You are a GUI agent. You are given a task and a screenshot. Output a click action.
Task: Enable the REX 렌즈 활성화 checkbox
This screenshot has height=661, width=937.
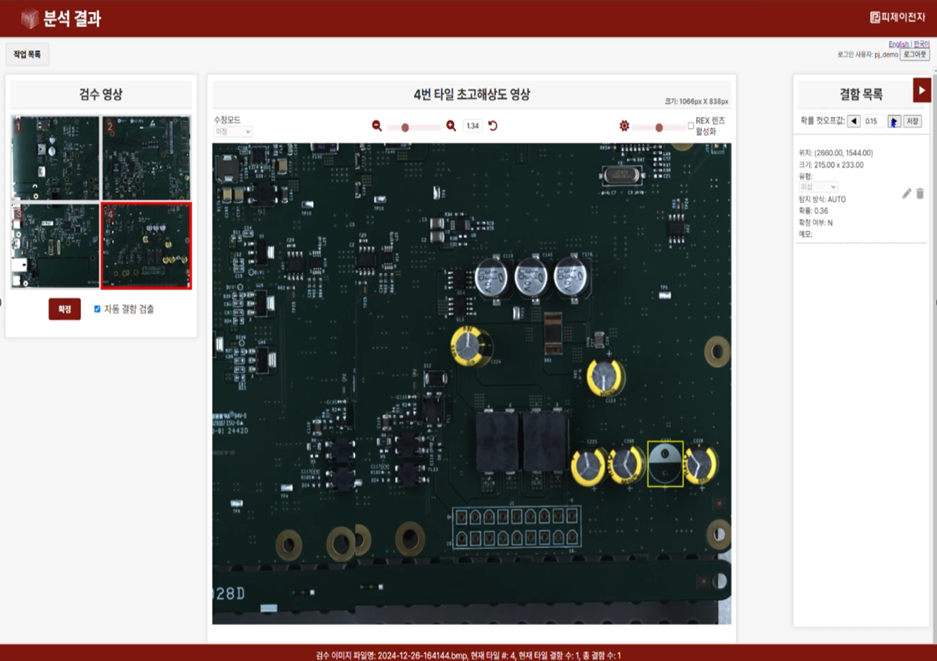pos(691,126)
